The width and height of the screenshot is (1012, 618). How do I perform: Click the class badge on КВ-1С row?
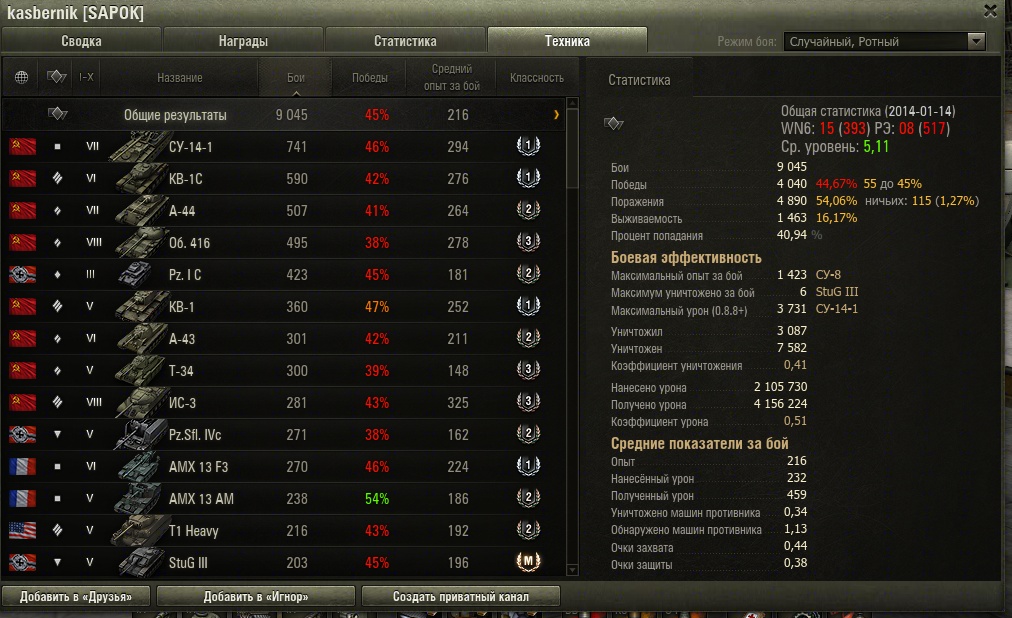point(528,177)
